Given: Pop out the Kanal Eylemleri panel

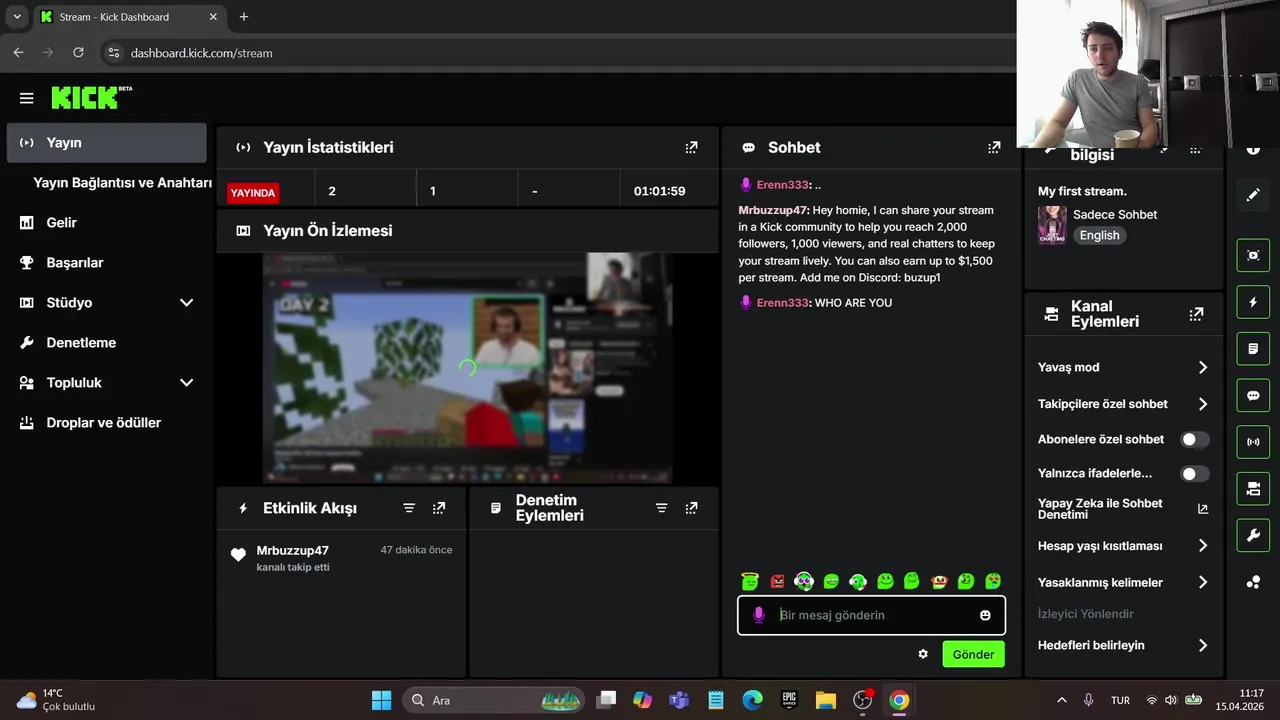Looking at the screenshot, I should pos(1196,314).
